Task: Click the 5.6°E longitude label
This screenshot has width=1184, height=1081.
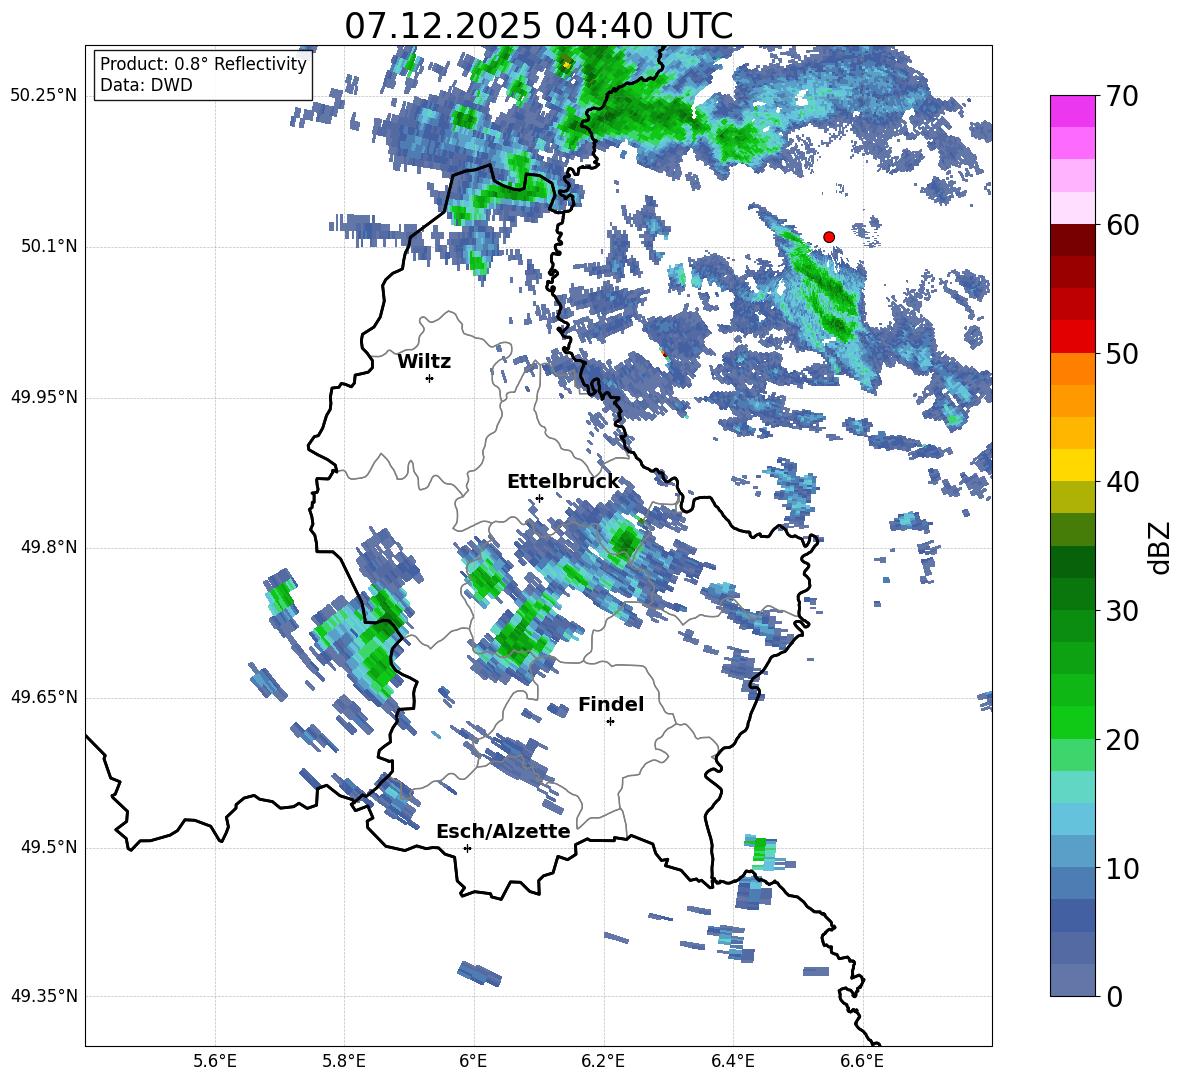Action: [x=215, y=1061]
